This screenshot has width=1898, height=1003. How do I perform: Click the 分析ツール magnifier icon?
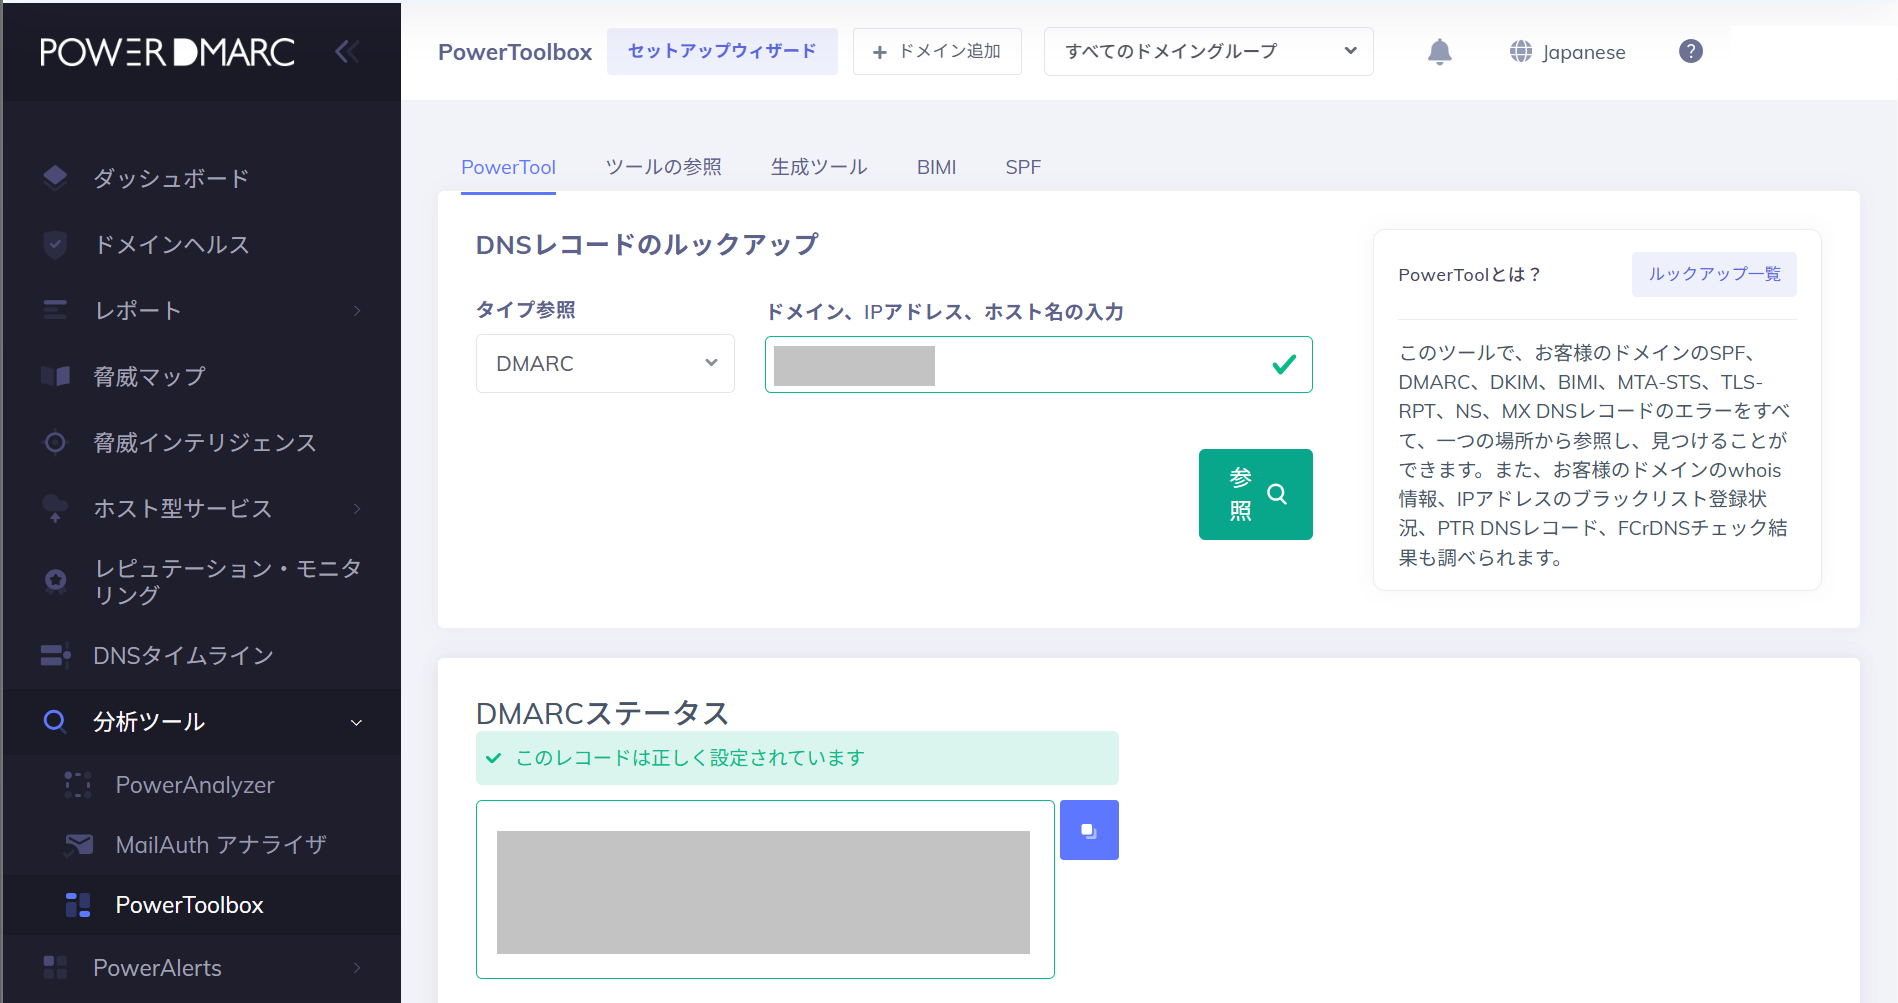(x=55, y=721)
